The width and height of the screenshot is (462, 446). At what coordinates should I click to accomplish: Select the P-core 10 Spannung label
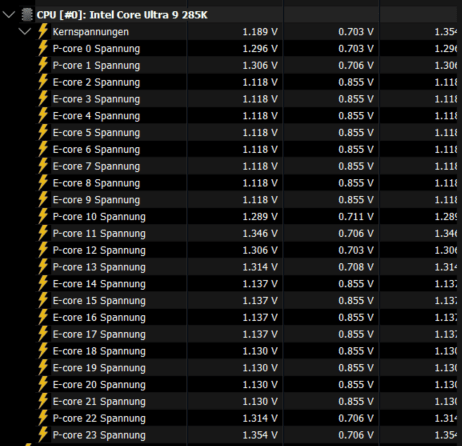pyautogui.click(x=99, y=217)
